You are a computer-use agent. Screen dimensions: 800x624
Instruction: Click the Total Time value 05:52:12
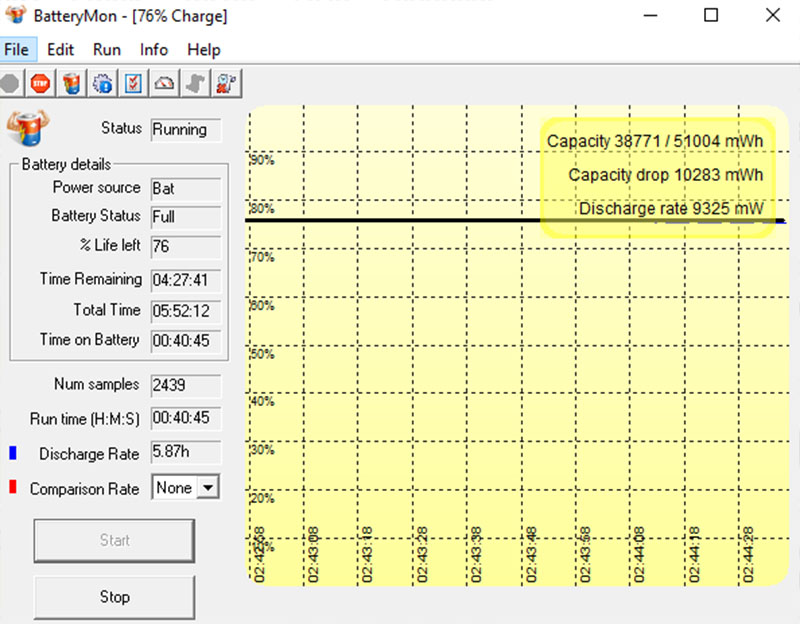point(186,311)
